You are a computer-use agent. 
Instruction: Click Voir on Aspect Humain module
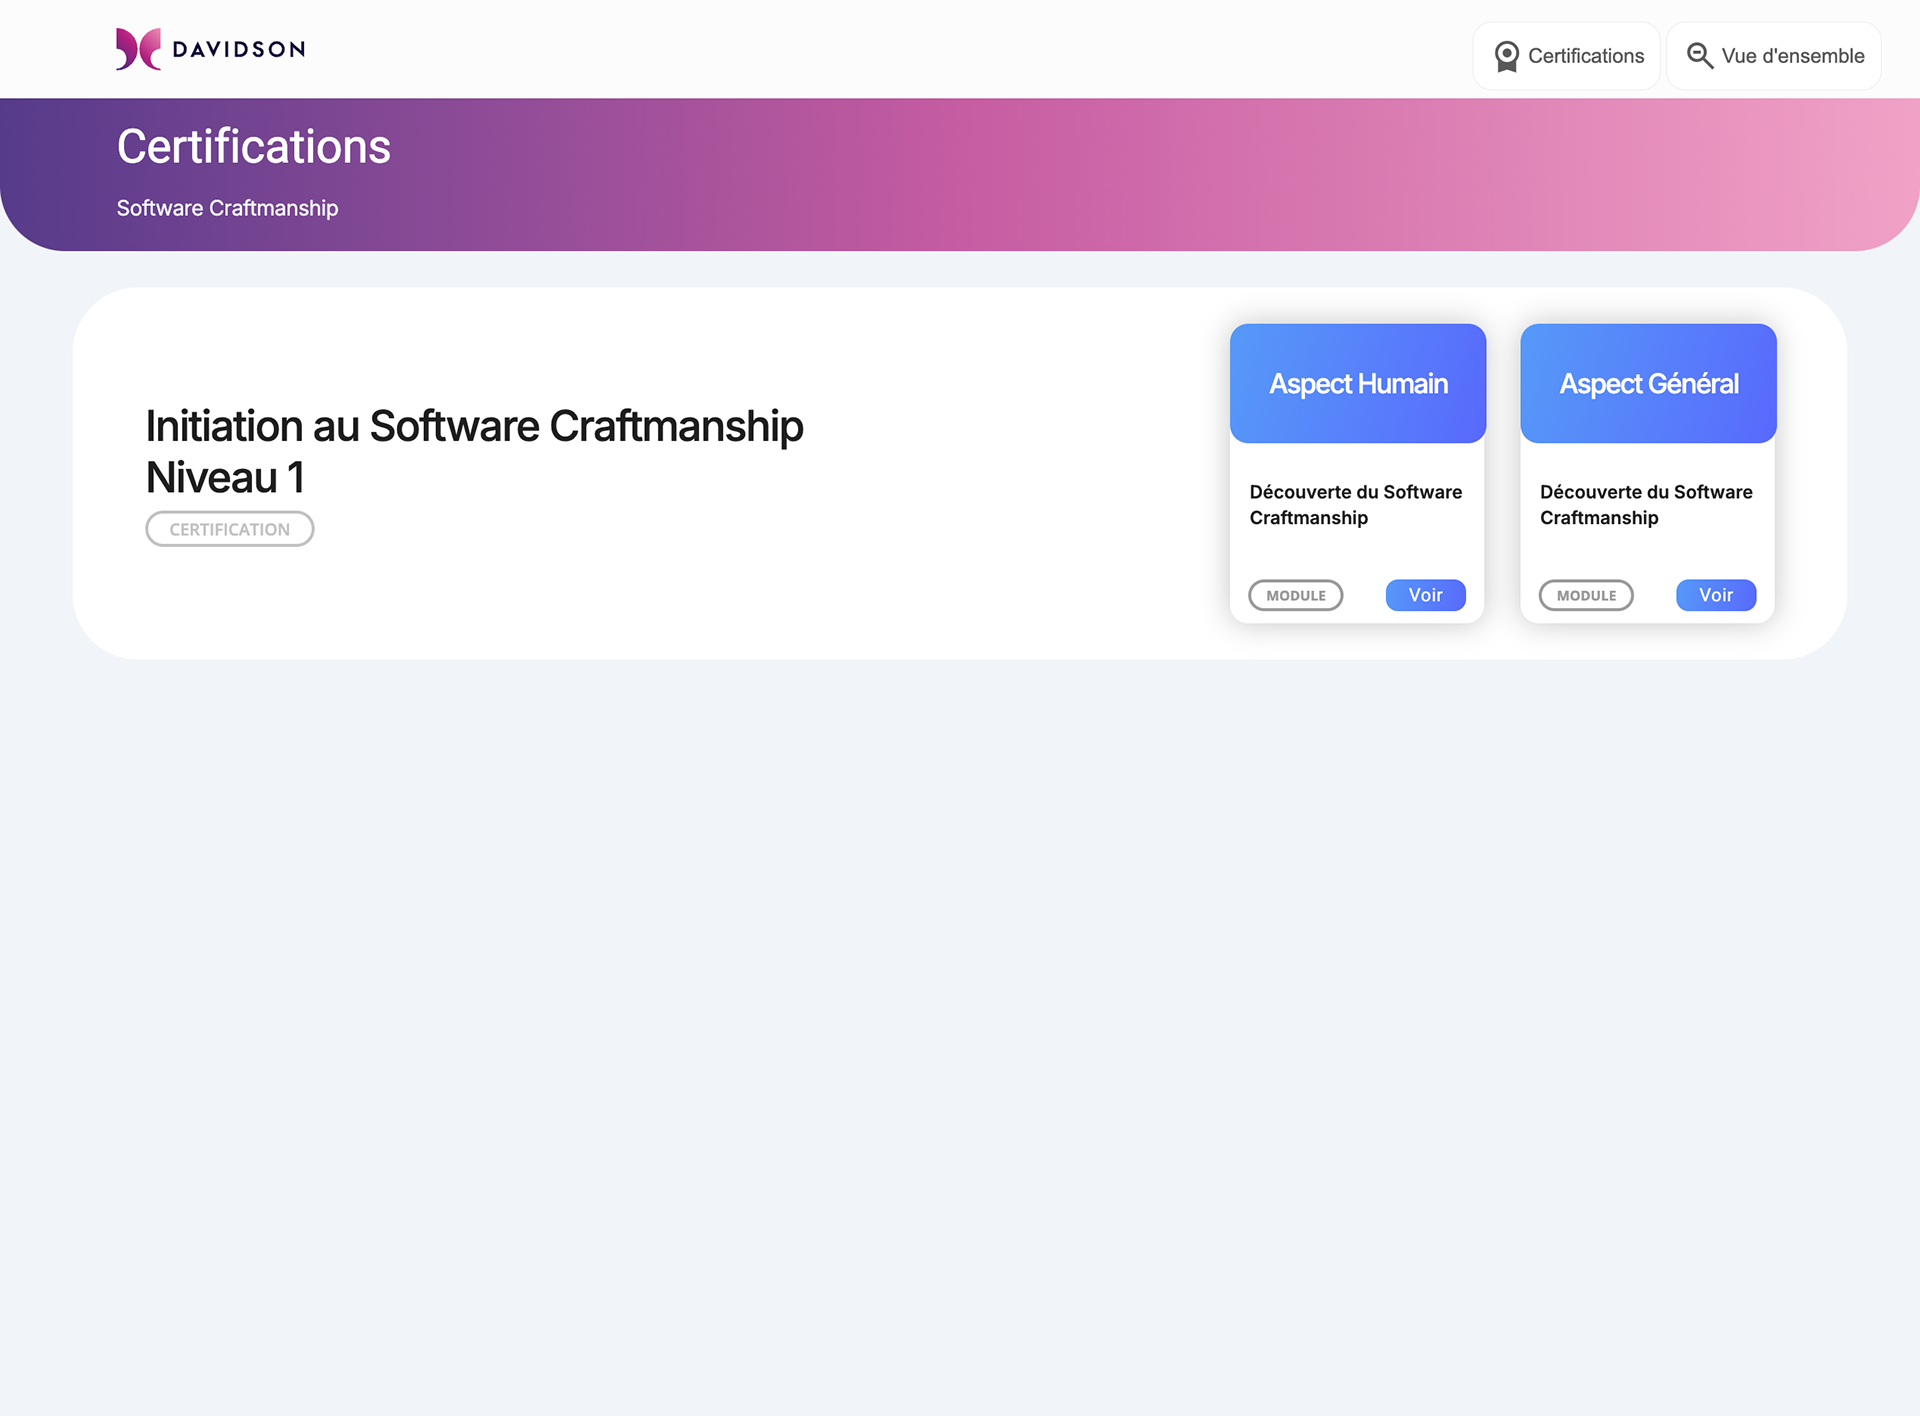tap(1425, 595)
